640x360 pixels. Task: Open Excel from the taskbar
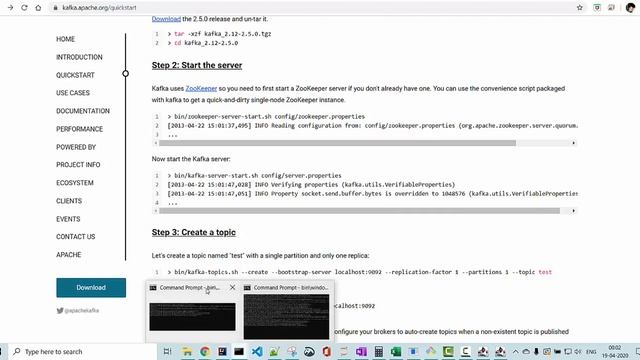[396, 351]
